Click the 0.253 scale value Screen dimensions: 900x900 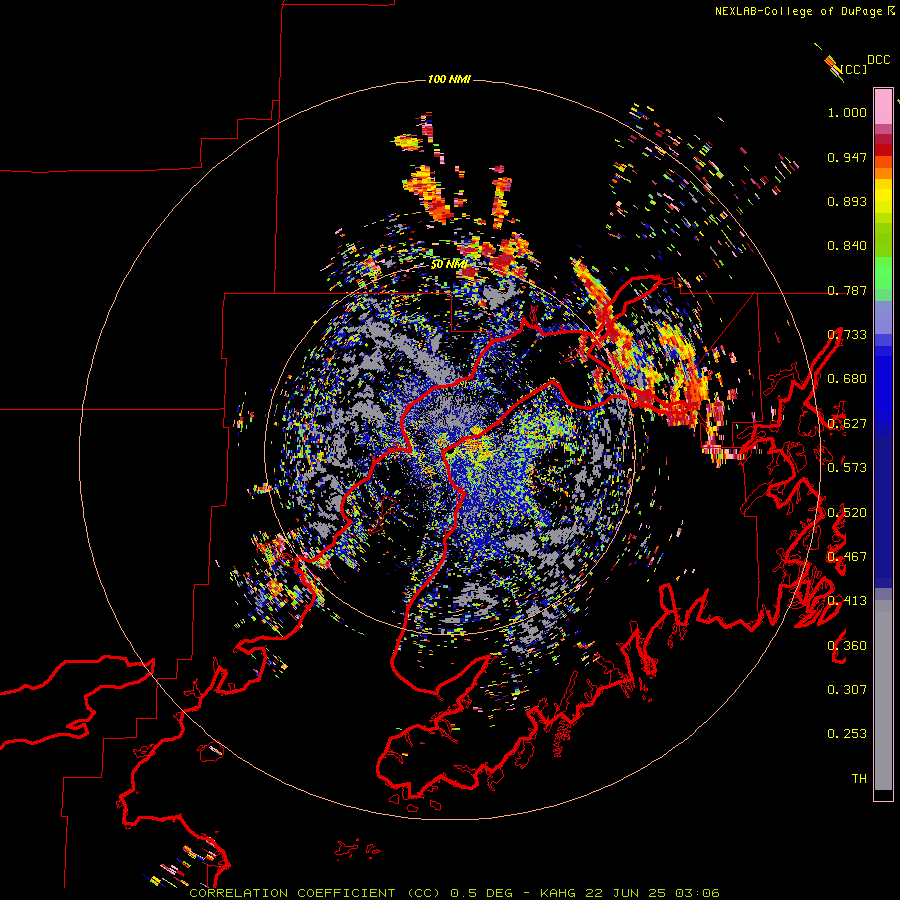coord(847,734)
